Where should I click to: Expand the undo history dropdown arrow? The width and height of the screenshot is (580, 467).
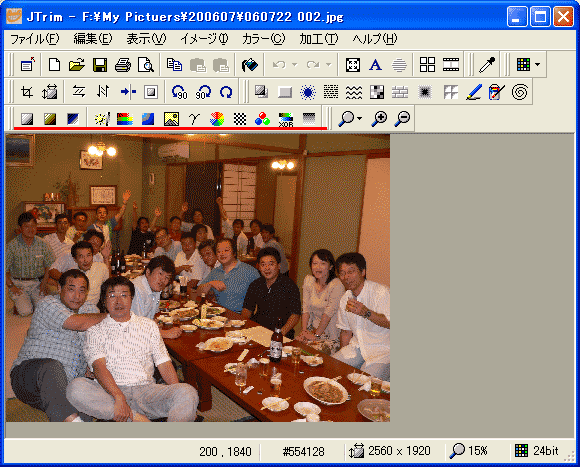pos(294,65)
